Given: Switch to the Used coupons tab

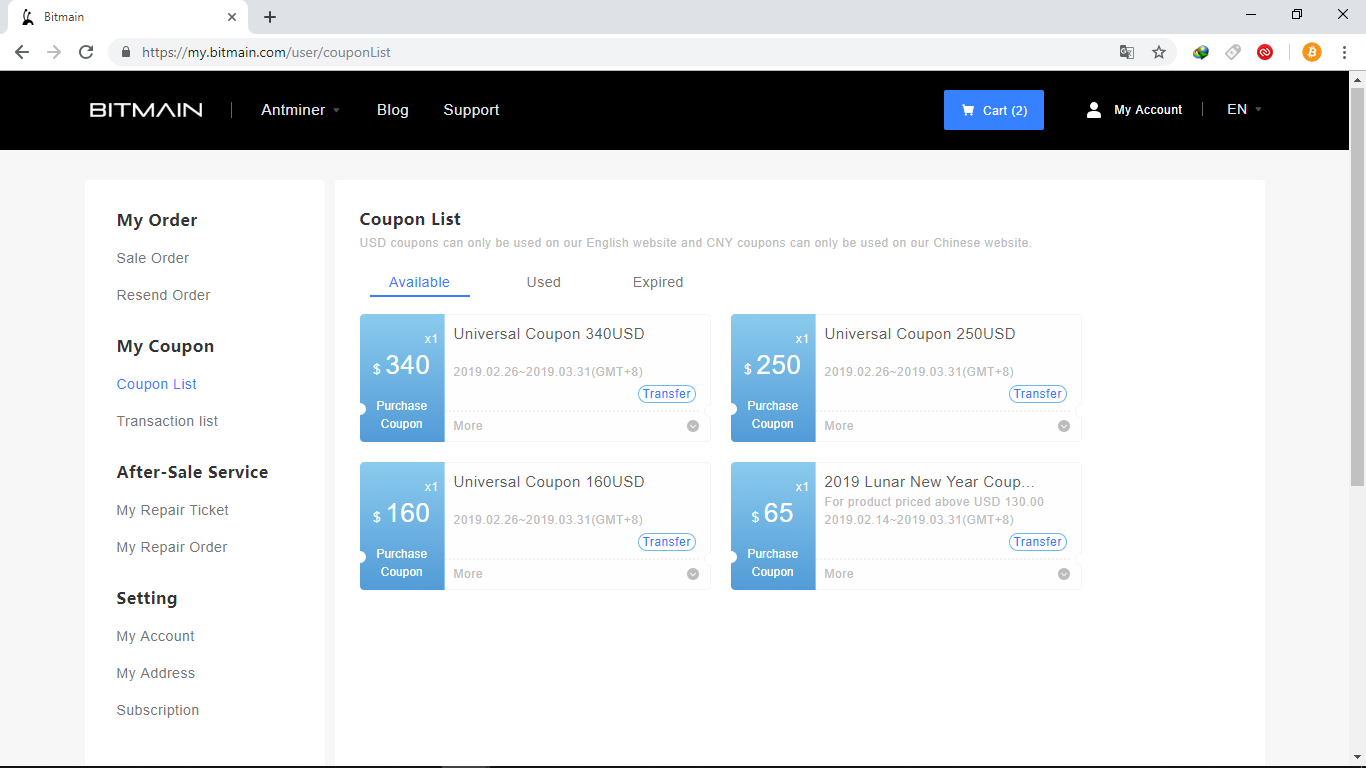Looking at the screenshot, I should coord(544,283).
